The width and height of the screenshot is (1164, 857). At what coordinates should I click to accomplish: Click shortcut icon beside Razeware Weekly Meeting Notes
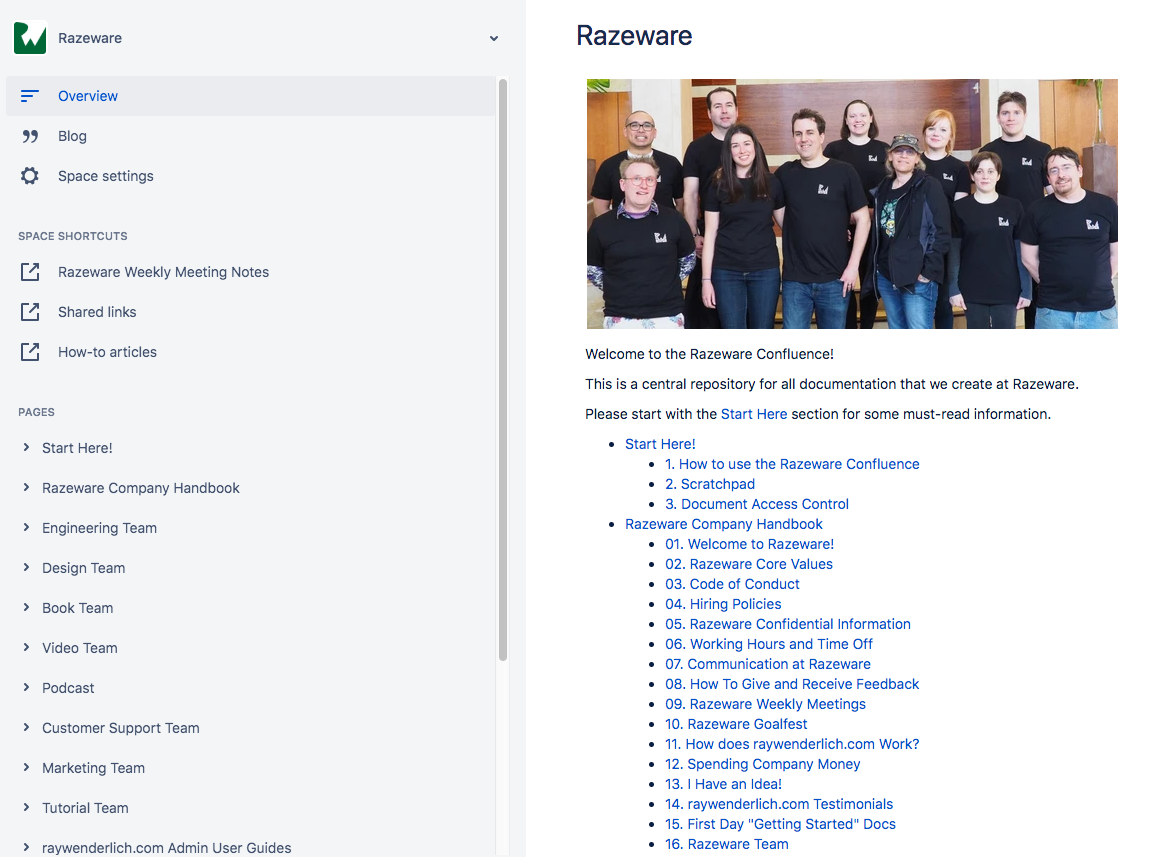[x=30, y=272]
